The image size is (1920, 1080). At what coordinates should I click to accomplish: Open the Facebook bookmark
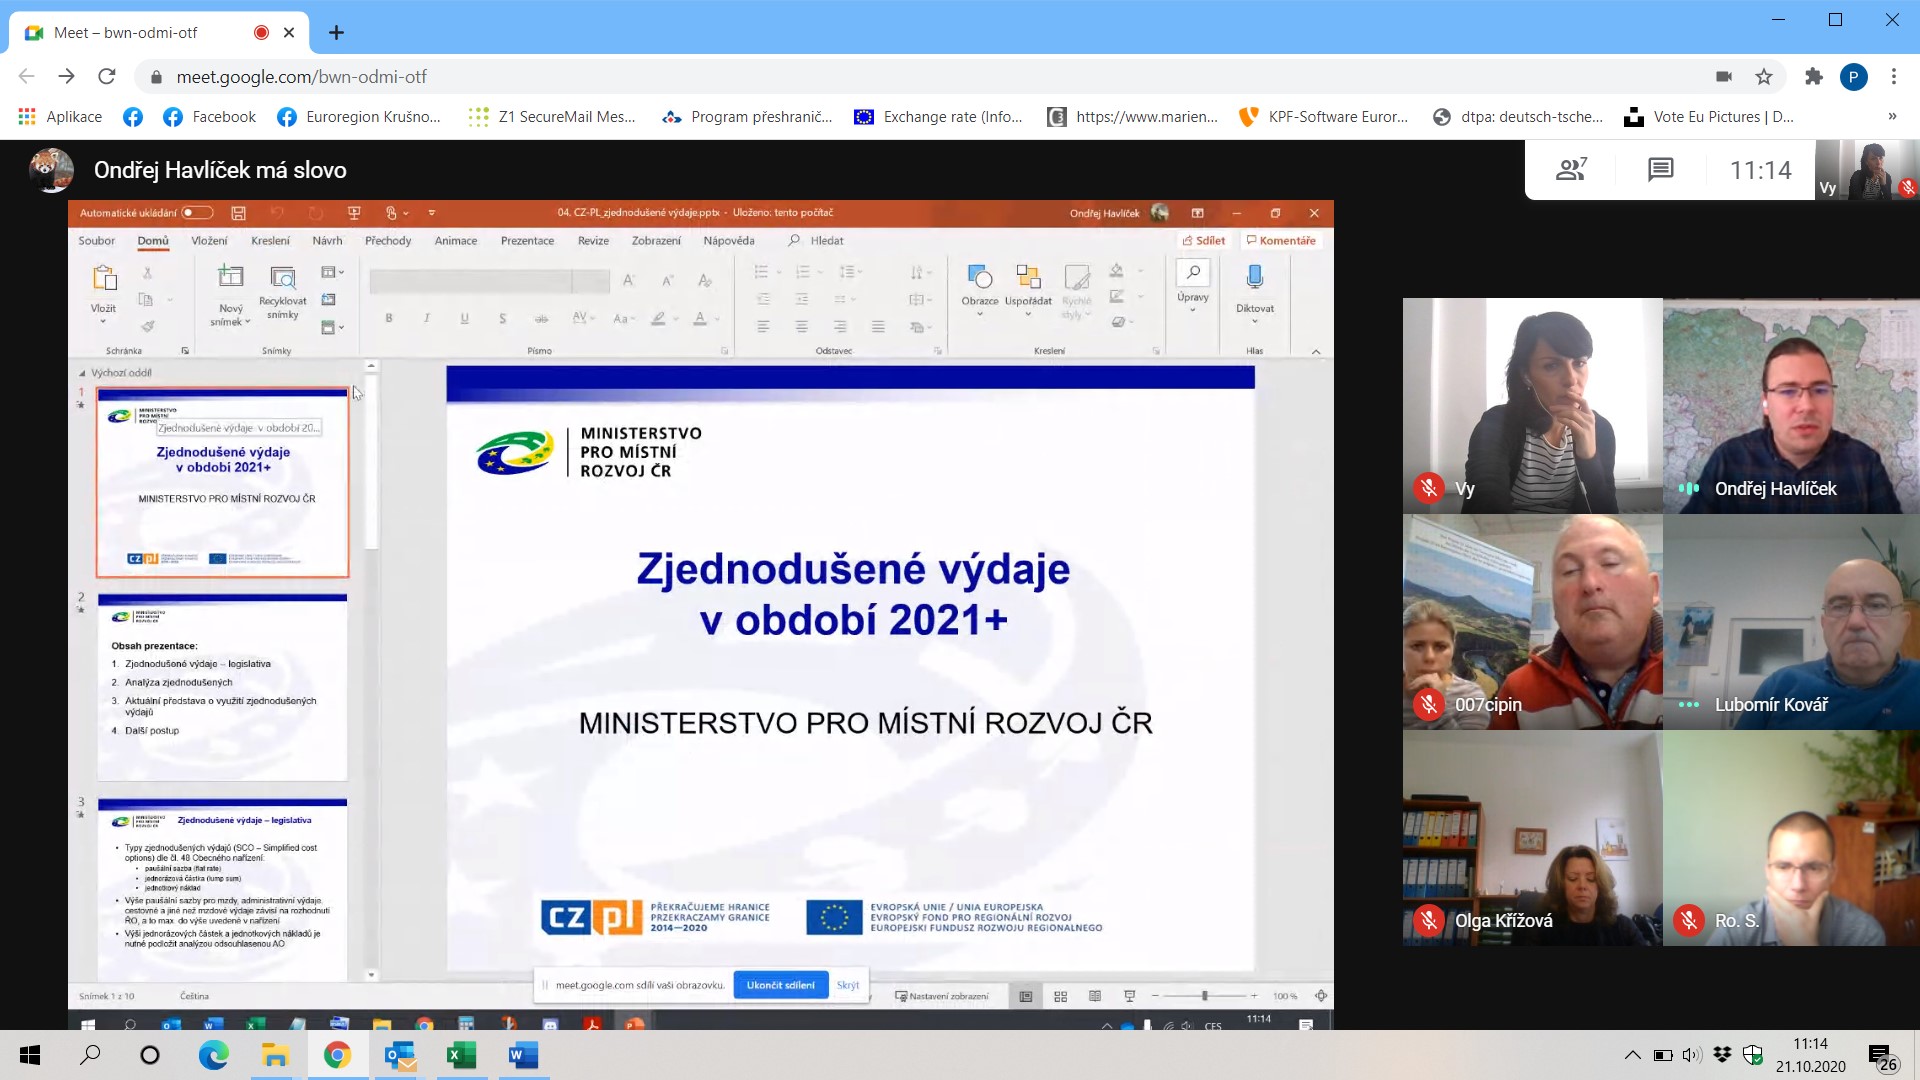coord(210,117)
